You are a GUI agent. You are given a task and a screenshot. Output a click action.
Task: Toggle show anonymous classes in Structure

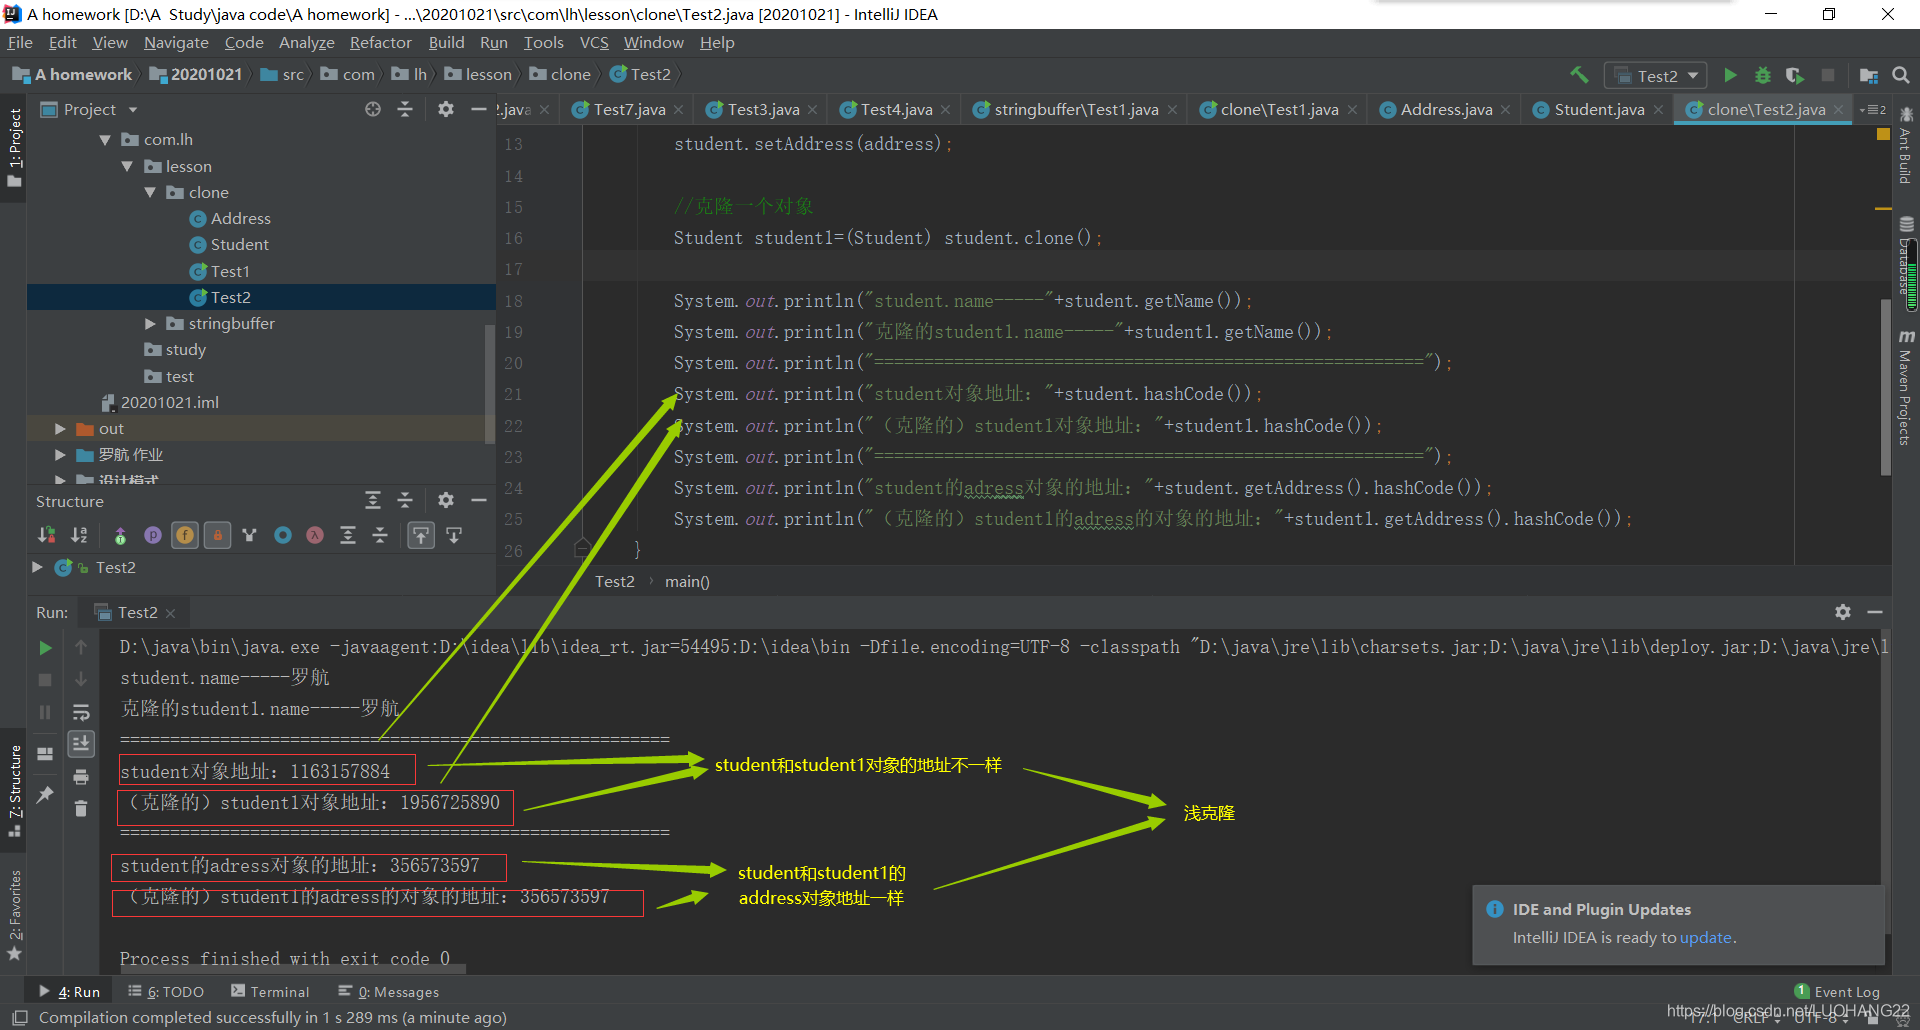[x=283, y=535]
